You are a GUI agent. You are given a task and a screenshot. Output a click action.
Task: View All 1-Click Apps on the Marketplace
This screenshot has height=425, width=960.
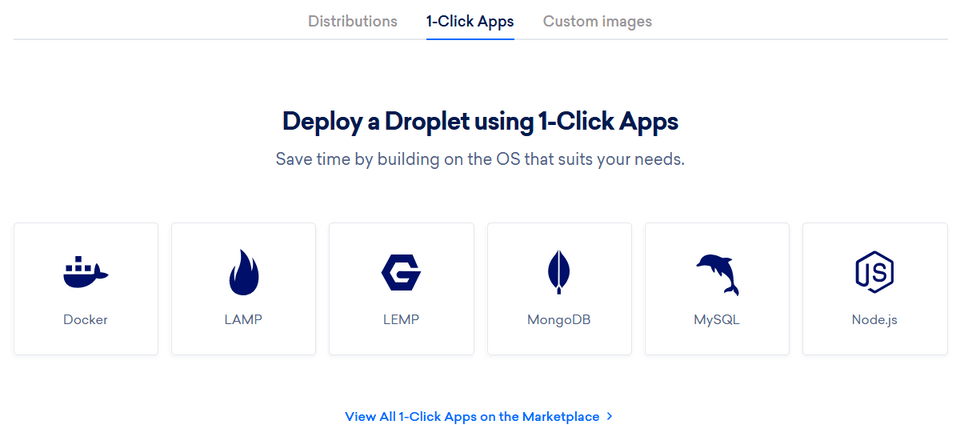[x=472, y=416]
